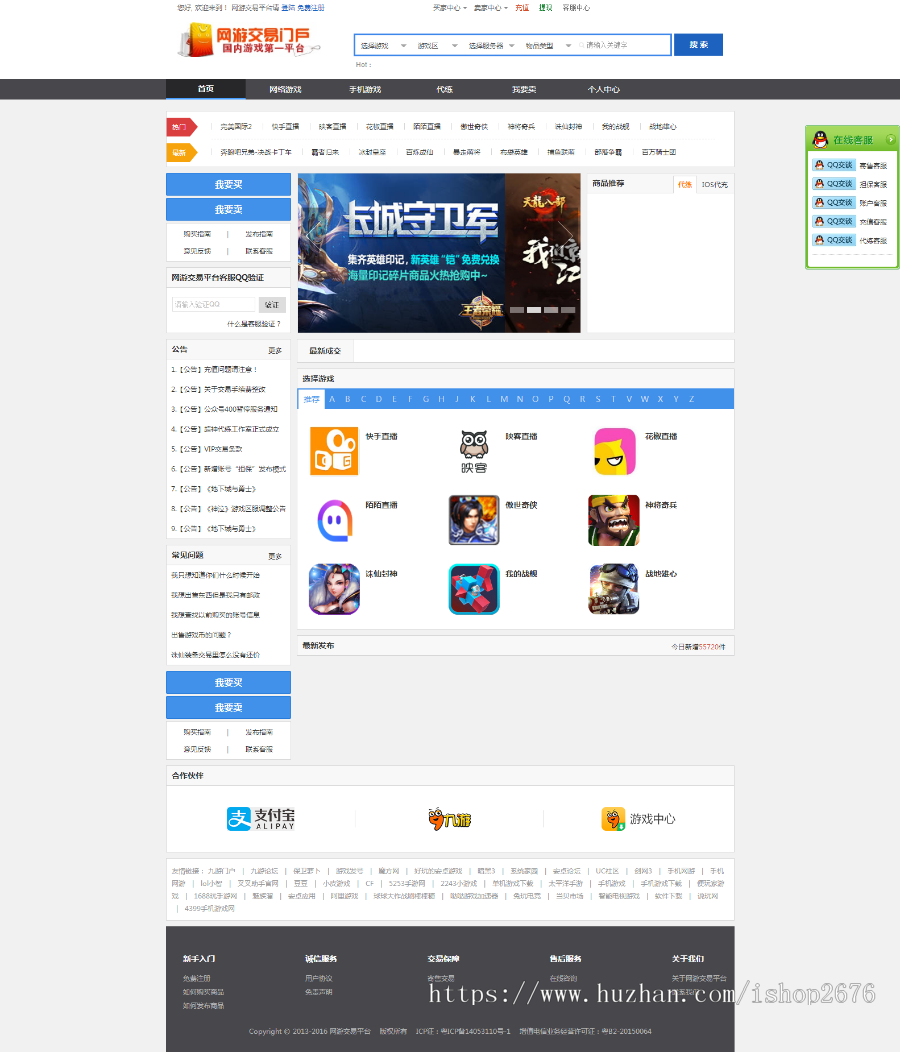Click the penguin icon beside 在线客服
Screen dimensions: 900x1052
(820, 140)
